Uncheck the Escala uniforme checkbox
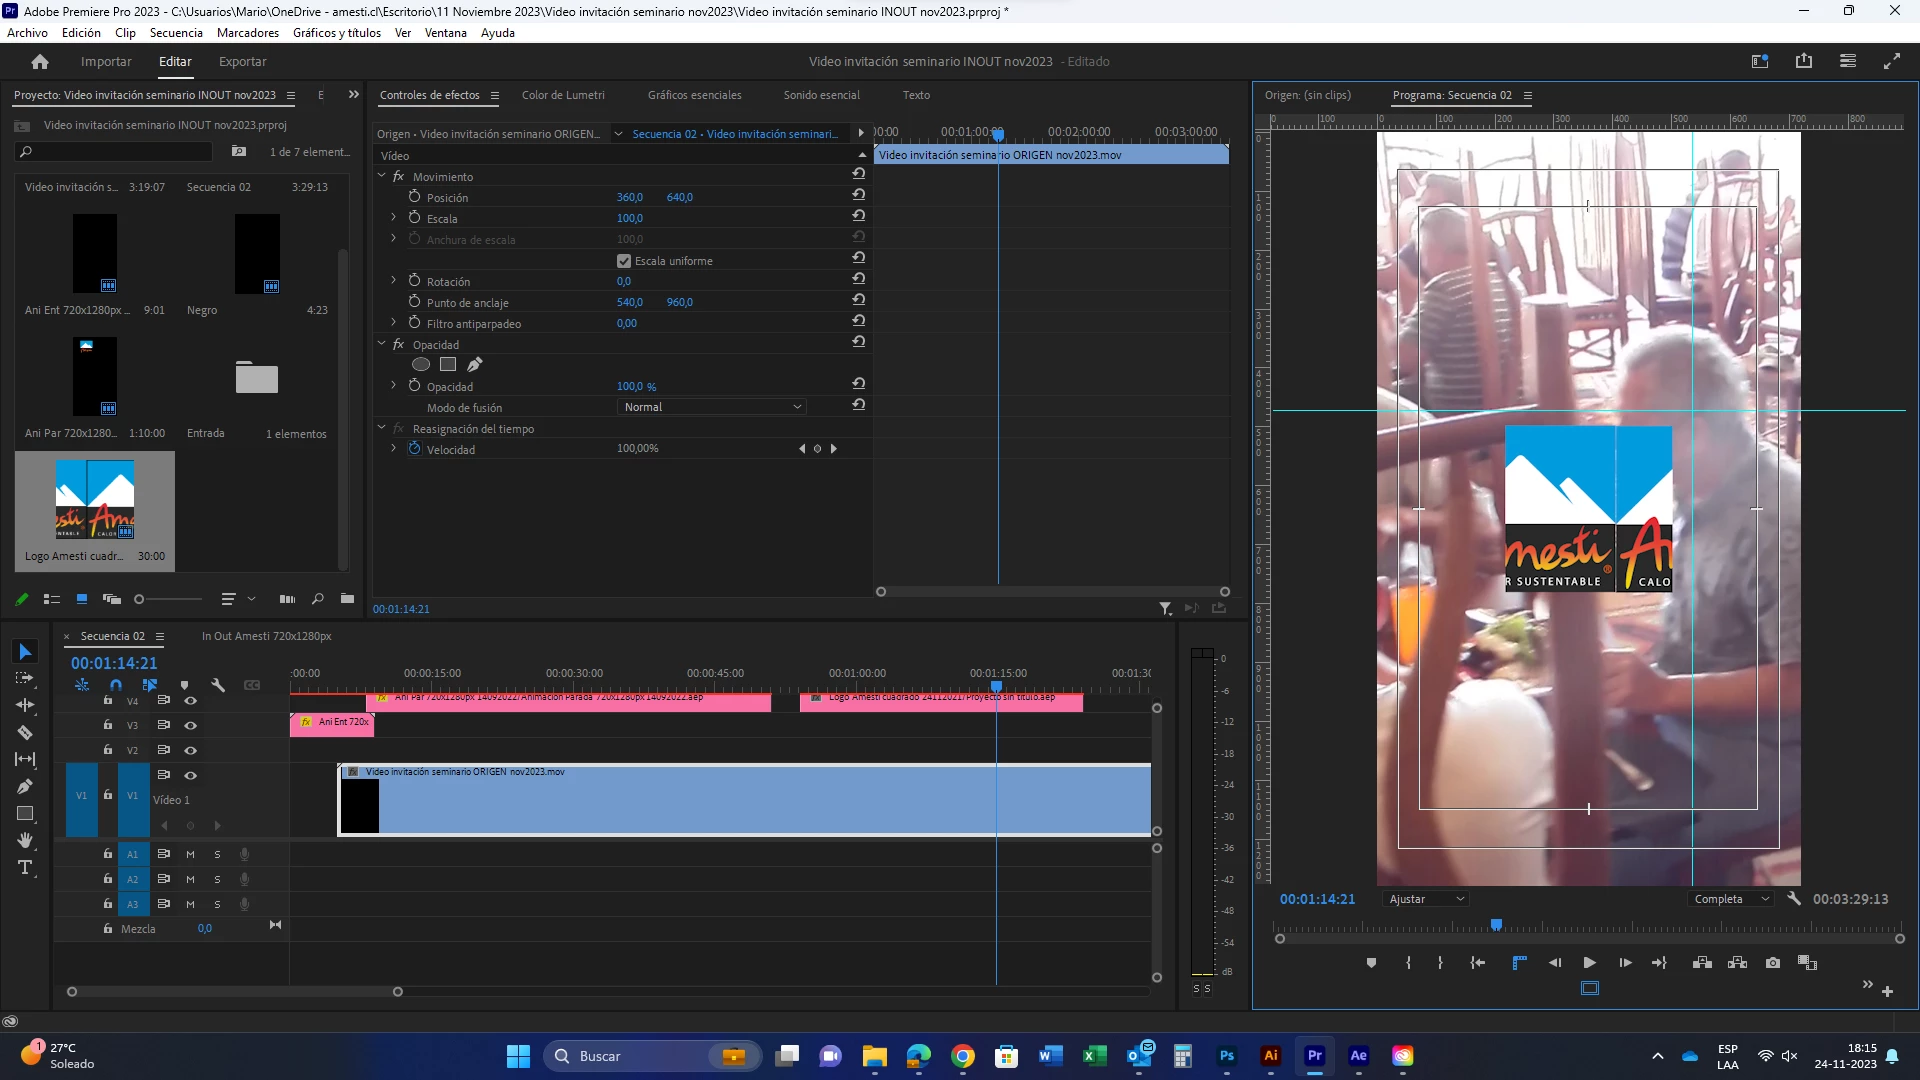1920x1080 pixels. tap(624, 261)
